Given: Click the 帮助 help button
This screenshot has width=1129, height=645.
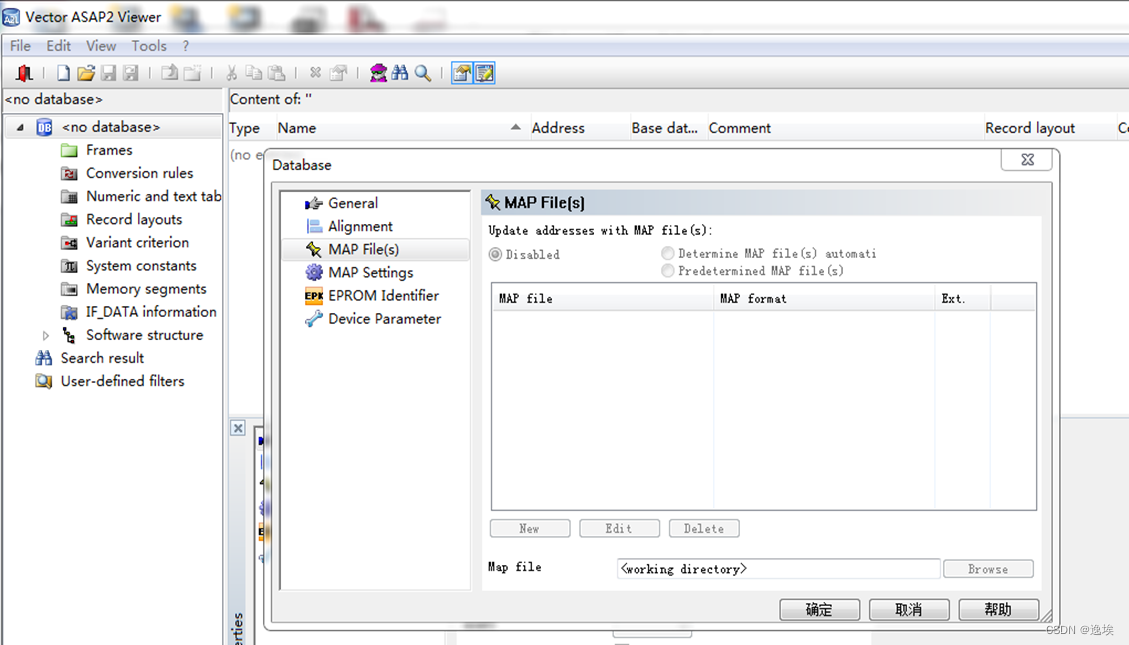Looking at the screenshot, I should coord(999,610).
